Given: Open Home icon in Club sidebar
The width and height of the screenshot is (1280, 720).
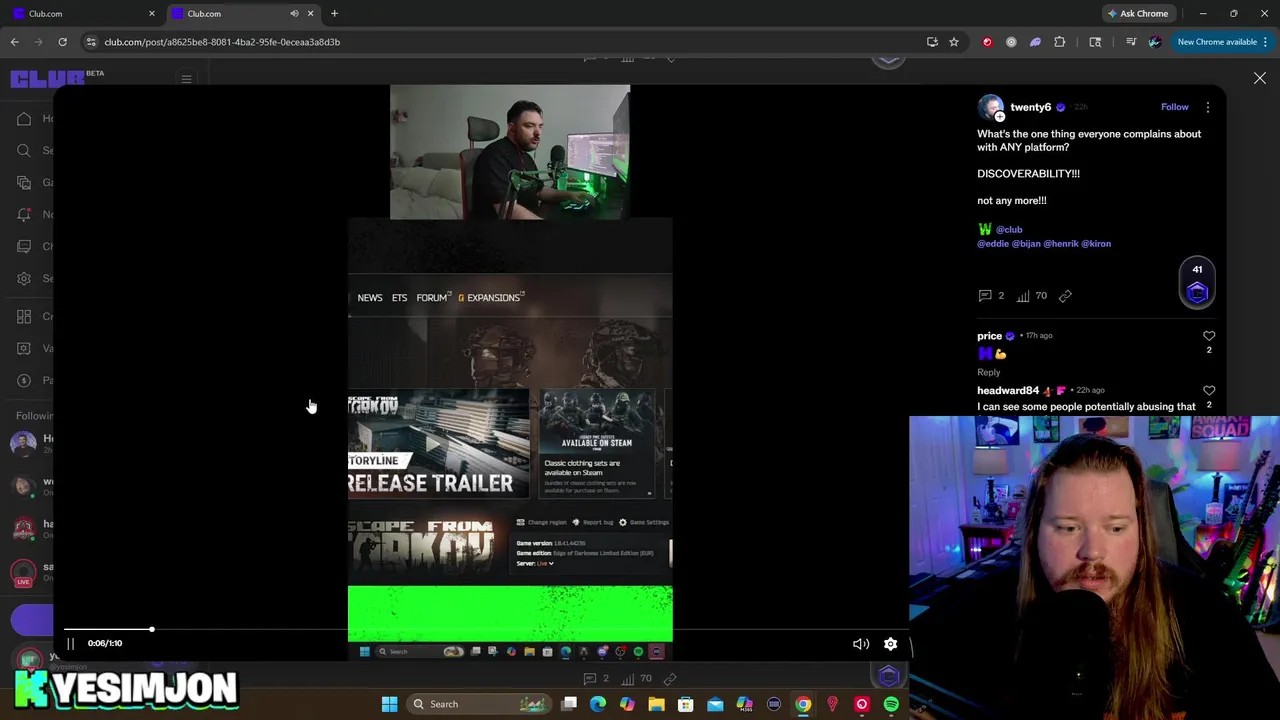Looking at the screenshot, I should [24, 119].
